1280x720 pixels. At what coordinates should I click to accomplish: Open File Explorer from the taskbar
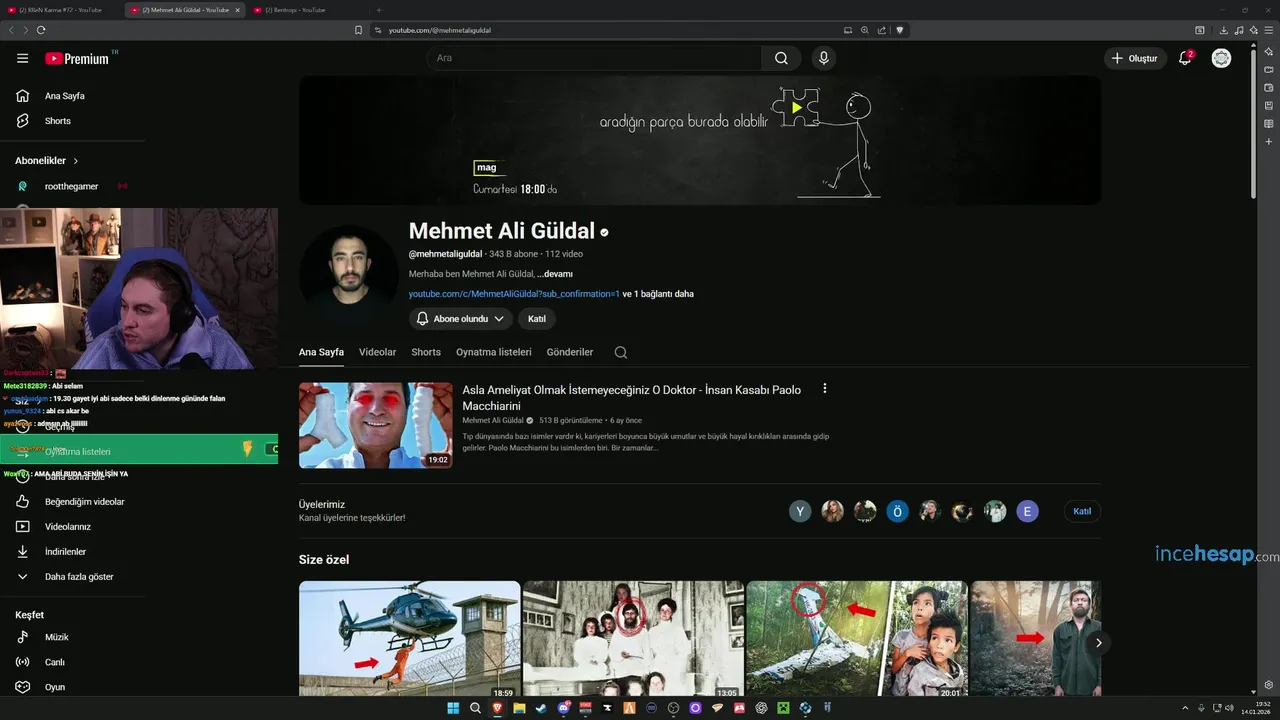(519, 708)
